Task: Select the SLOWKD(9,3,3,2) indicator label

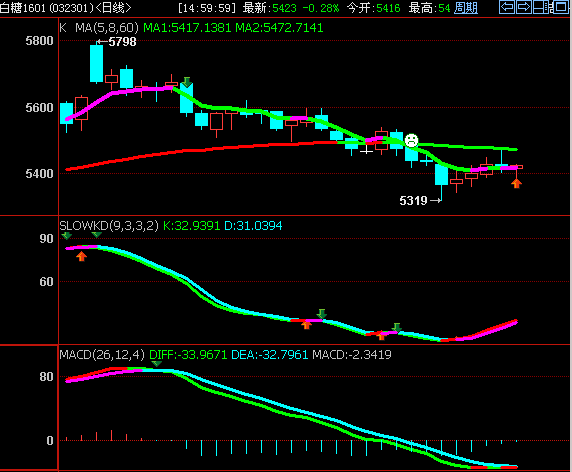Action: point(109,225)
